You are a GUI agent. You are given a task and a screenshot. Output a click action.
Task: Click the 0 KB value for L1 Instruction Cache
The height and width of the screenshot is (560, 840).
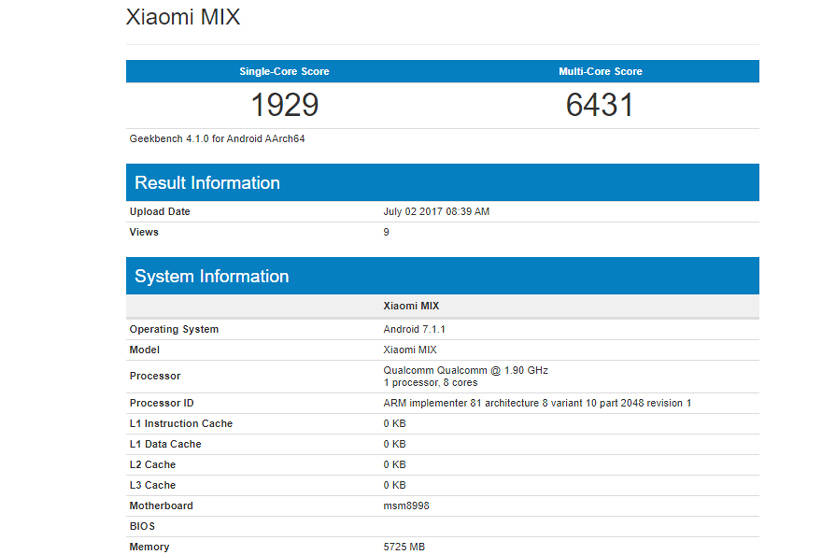point(395,423)
